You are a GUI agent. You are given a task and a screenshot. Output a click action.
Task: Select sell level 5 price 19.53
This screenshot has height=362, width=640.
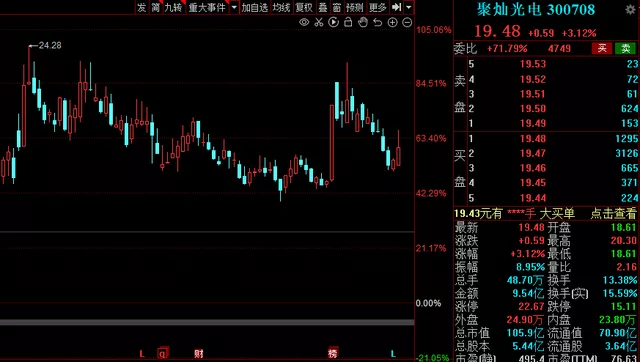tap(533, 64)
